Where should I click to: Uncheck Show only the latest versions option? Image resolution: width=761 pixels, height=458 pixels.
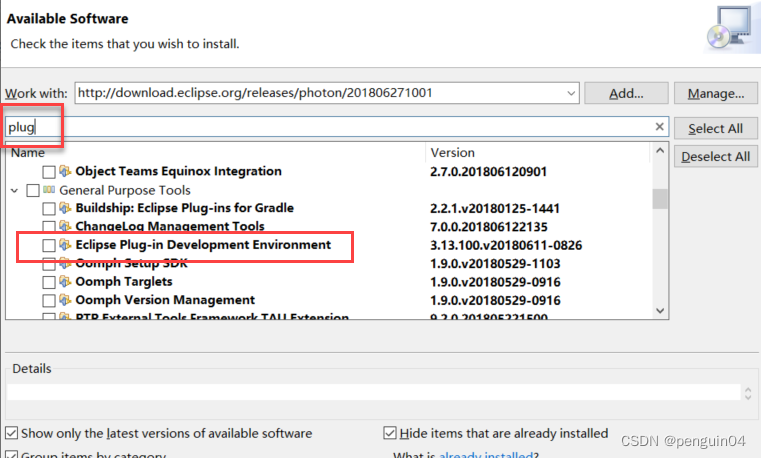point(12,433)
